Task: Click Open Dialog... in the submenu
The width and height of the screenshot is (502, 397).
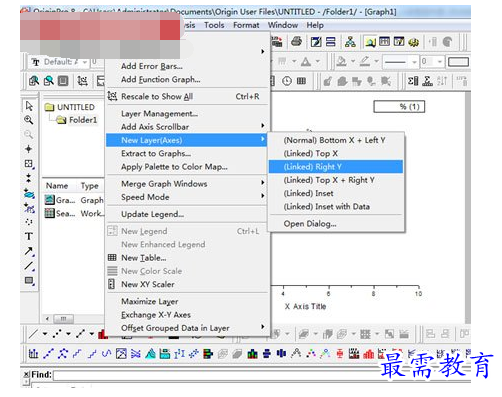Action: (x=336, y=224)
